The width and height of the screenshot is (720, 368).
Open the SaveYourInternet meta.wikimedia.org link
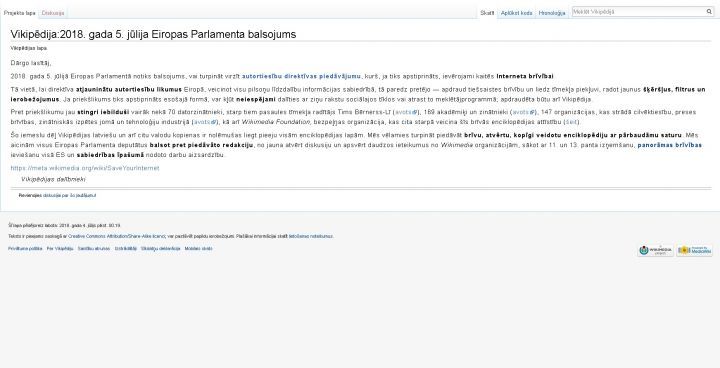click(85, 168)
